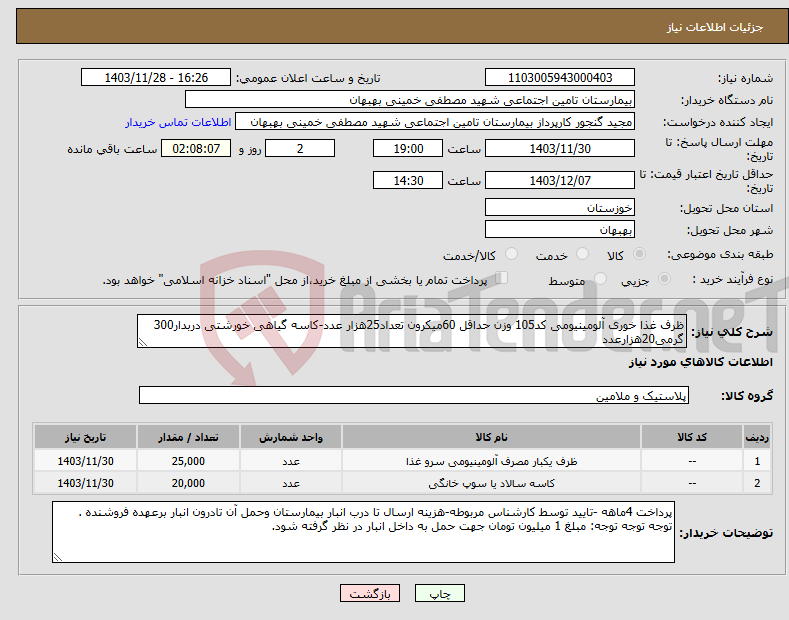Image resolution: width=789 pixels, height=620 pixels.
Task: Click the واحد شمارش column header
Action: pyautogui.click(x=291, y=437)
